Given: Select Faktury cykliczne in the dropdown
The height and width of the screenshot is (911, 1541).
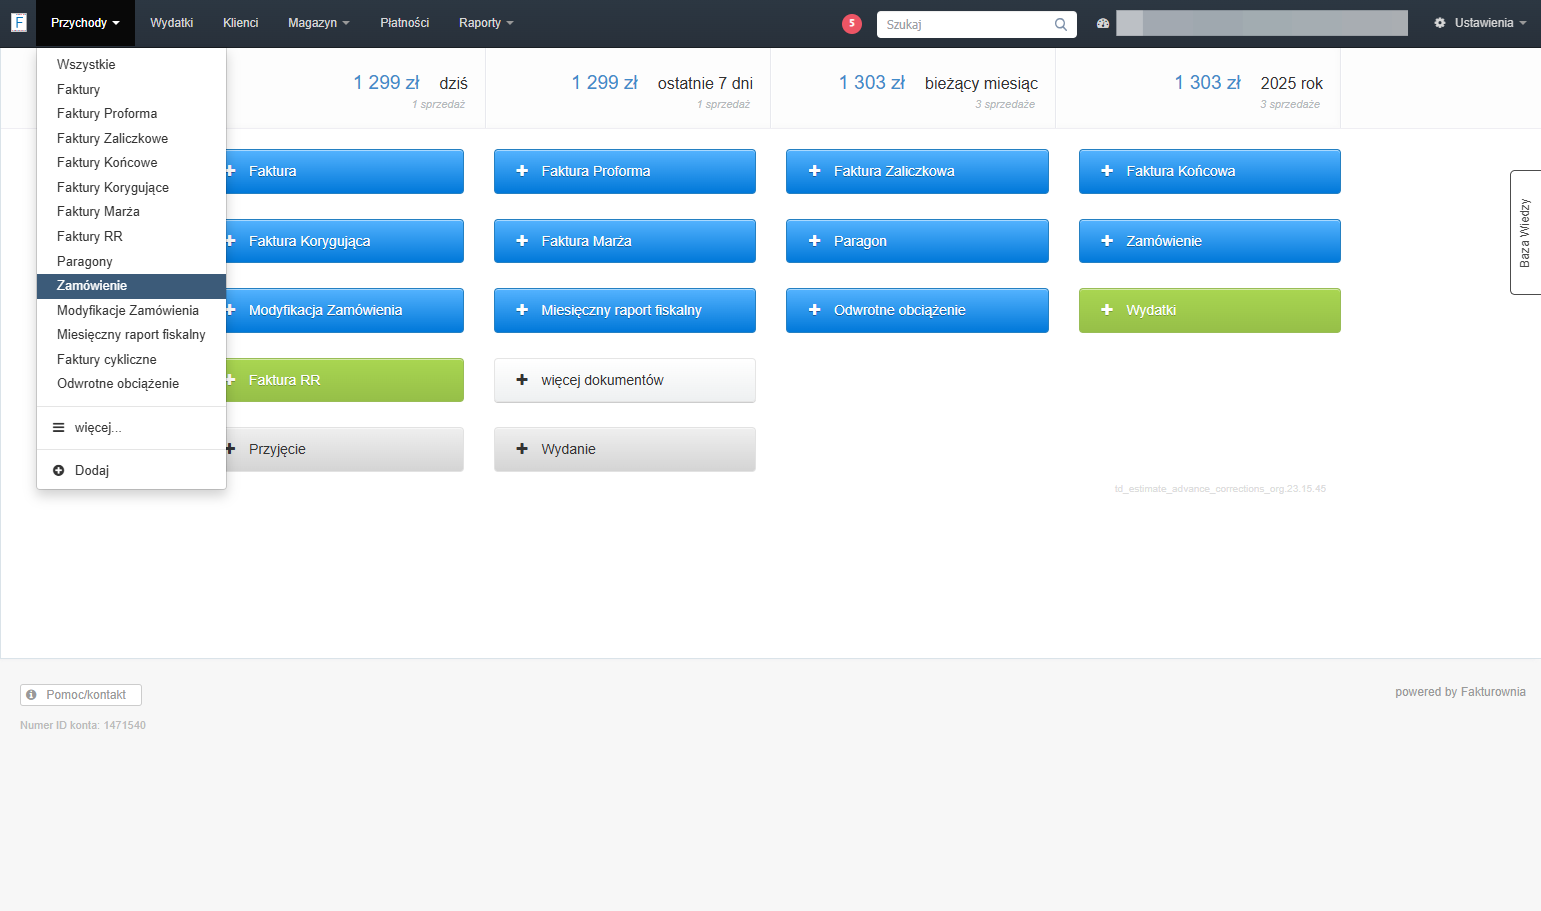Looking at the screenshot, I should 131,359.
